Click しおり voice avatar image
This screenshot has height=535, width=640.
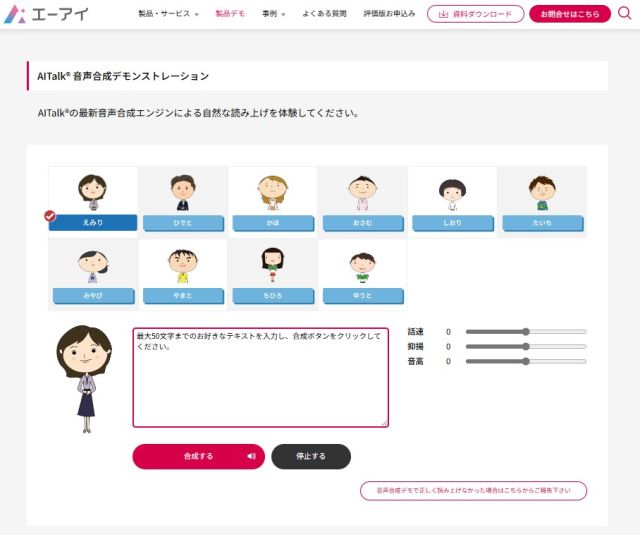click(x=452, y=194)
